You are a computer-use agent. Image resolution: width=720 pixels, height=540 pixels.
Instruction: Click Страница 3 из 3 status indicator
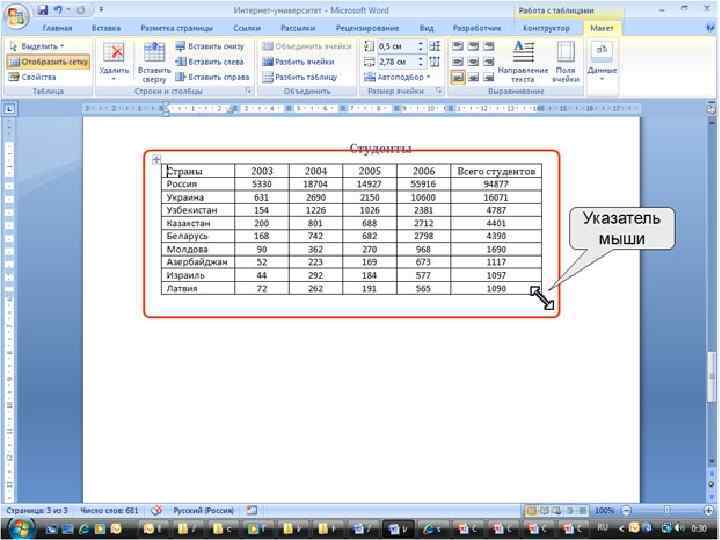click(x=37, y=510)
